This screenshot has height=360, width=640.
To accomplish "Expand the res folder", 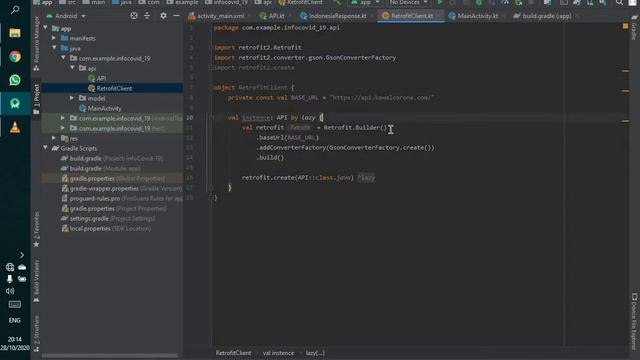I will [x=54, y=138].
